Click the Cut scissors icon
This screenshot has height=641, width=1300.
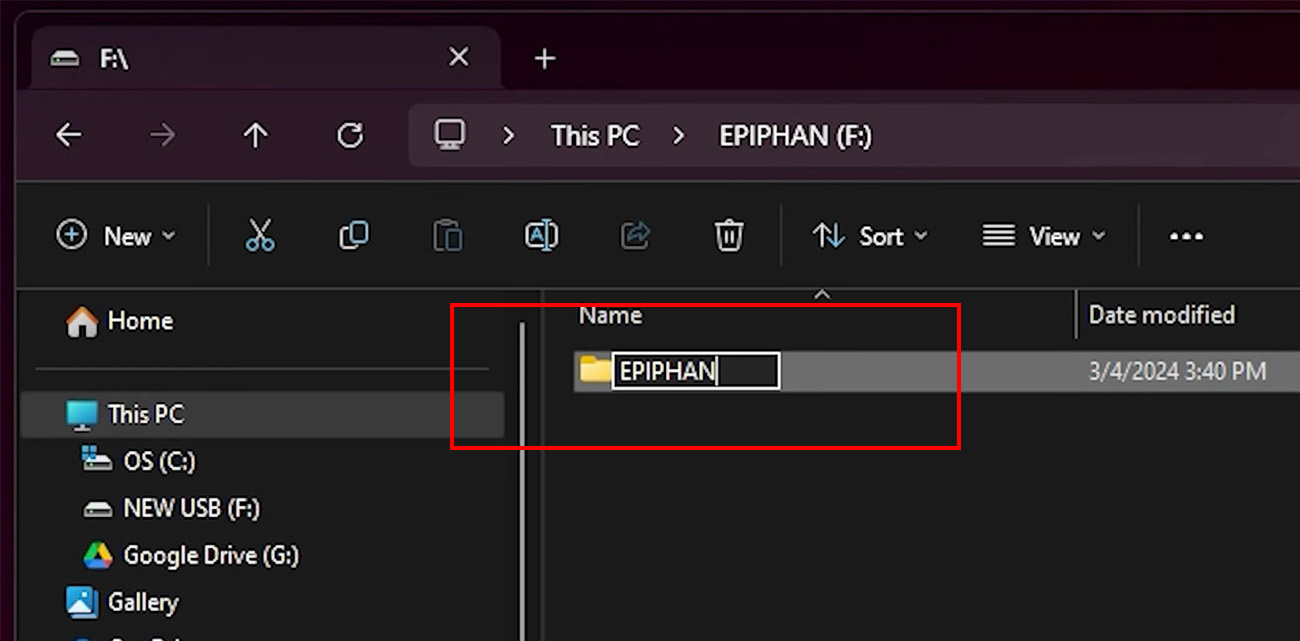(x=260, y=236)
